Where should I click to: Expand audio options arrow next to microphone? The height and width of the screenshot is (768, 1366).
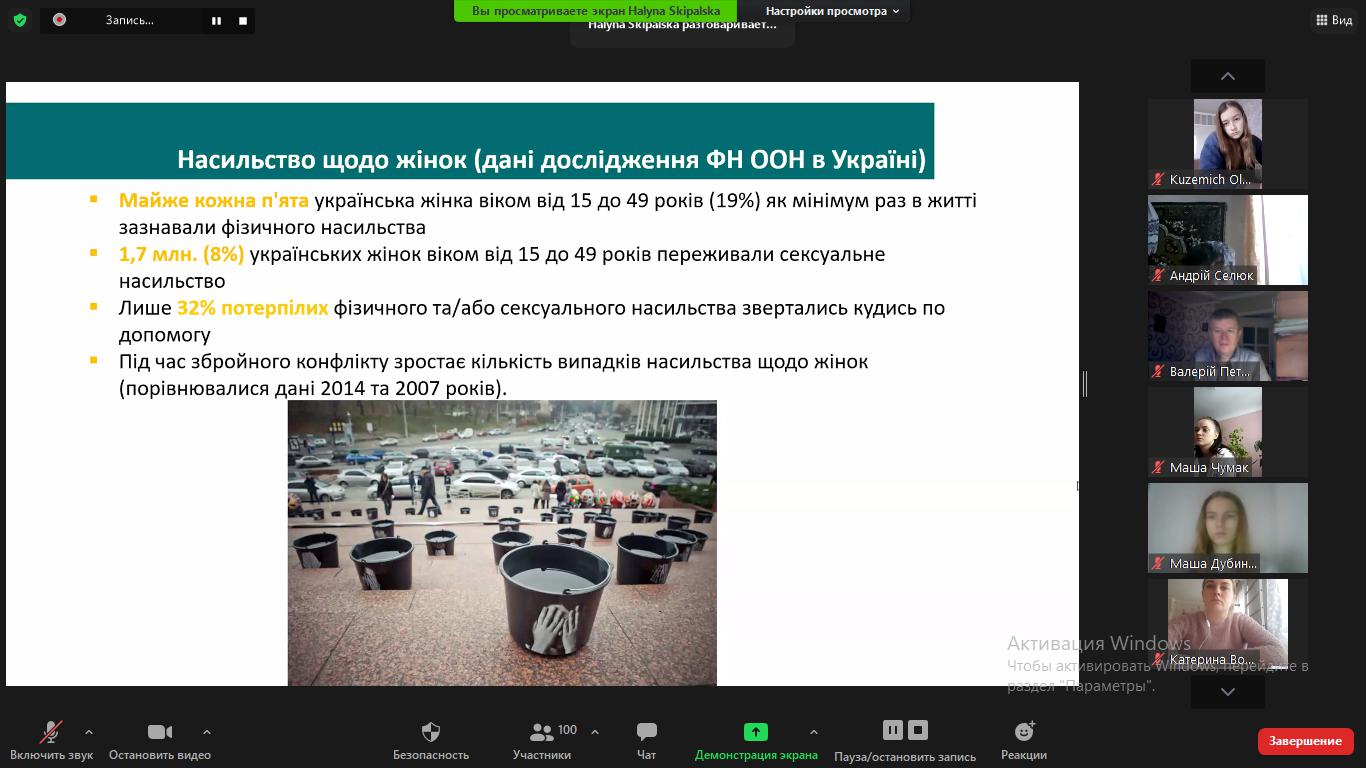(x=89, y=732)
